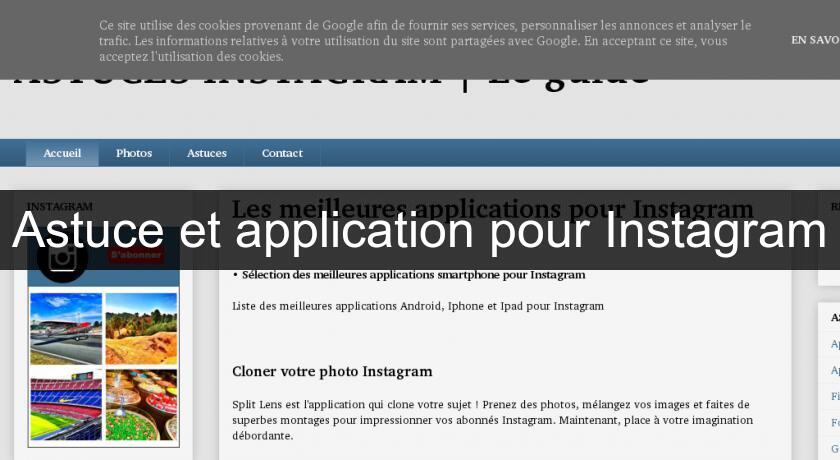
Task: Click the red S'abonner button
Action: [x=136, y=255]
